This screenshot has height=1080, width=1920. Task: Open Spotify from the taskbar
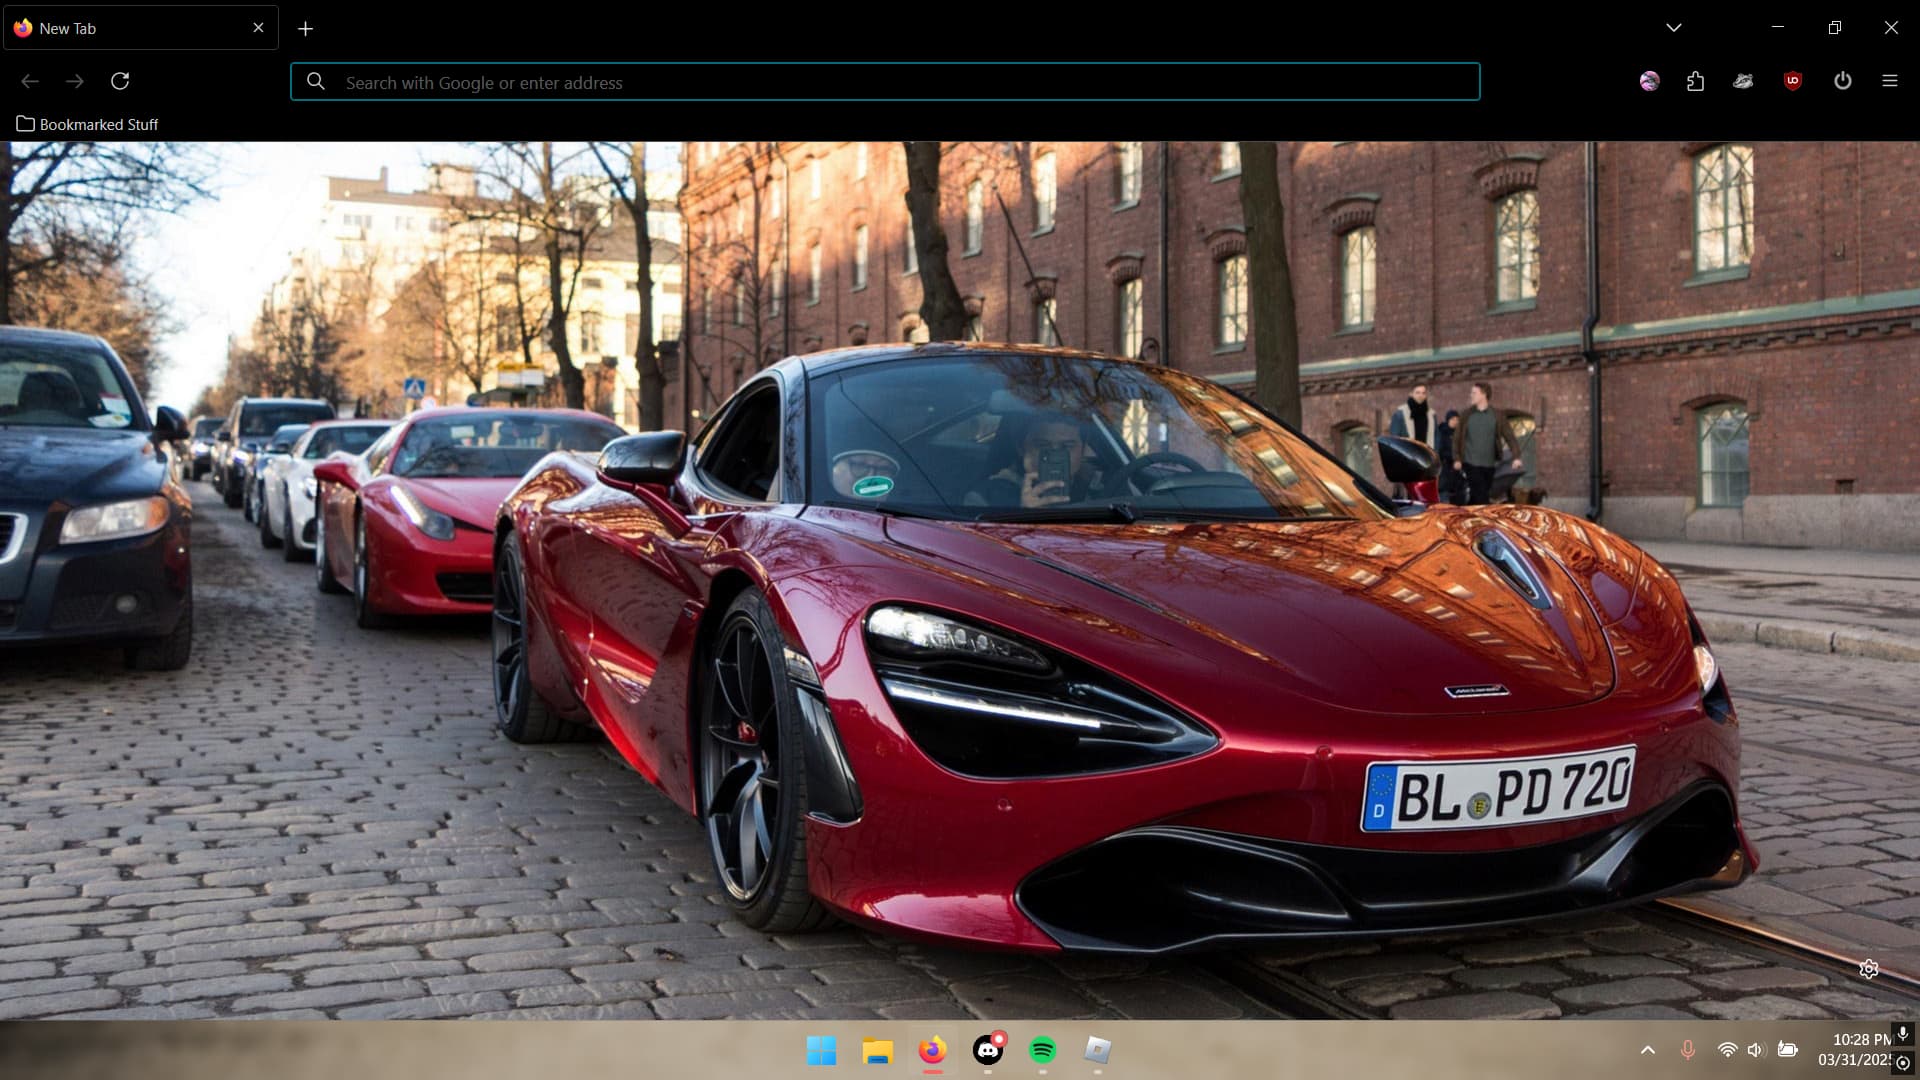[x=1042, y=1050]
